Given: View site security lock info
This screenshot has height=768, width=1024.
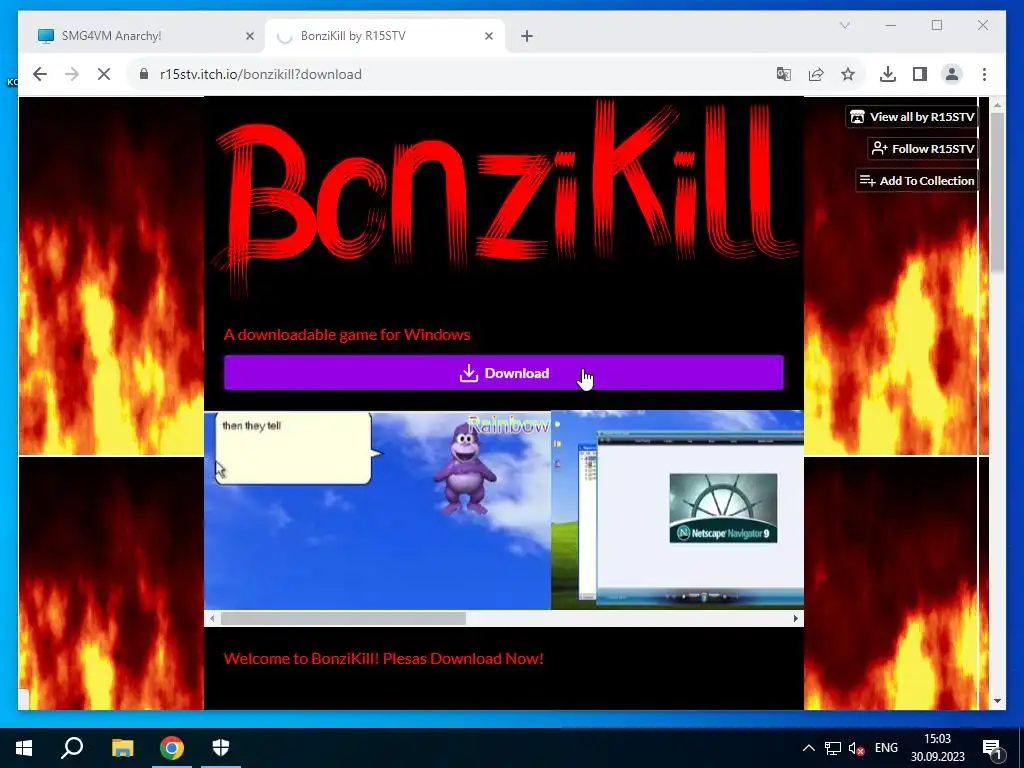Looking at the screenshot, I should tap(144, 74).
